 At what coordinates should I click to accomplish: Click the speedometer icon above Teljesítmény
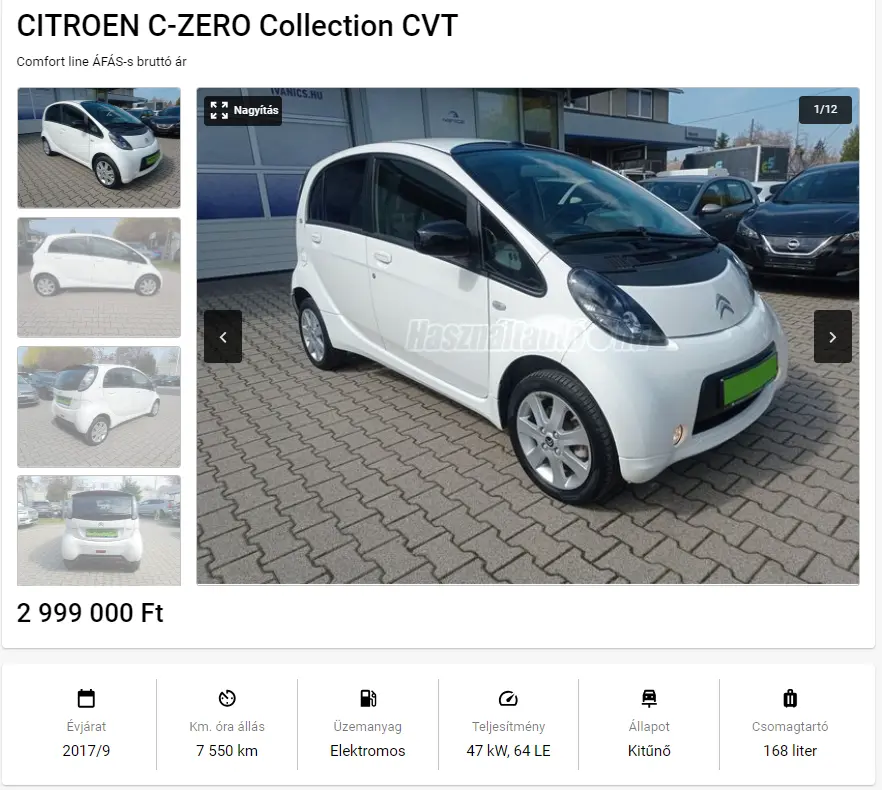pyautogui.click(x=508, y=698)
